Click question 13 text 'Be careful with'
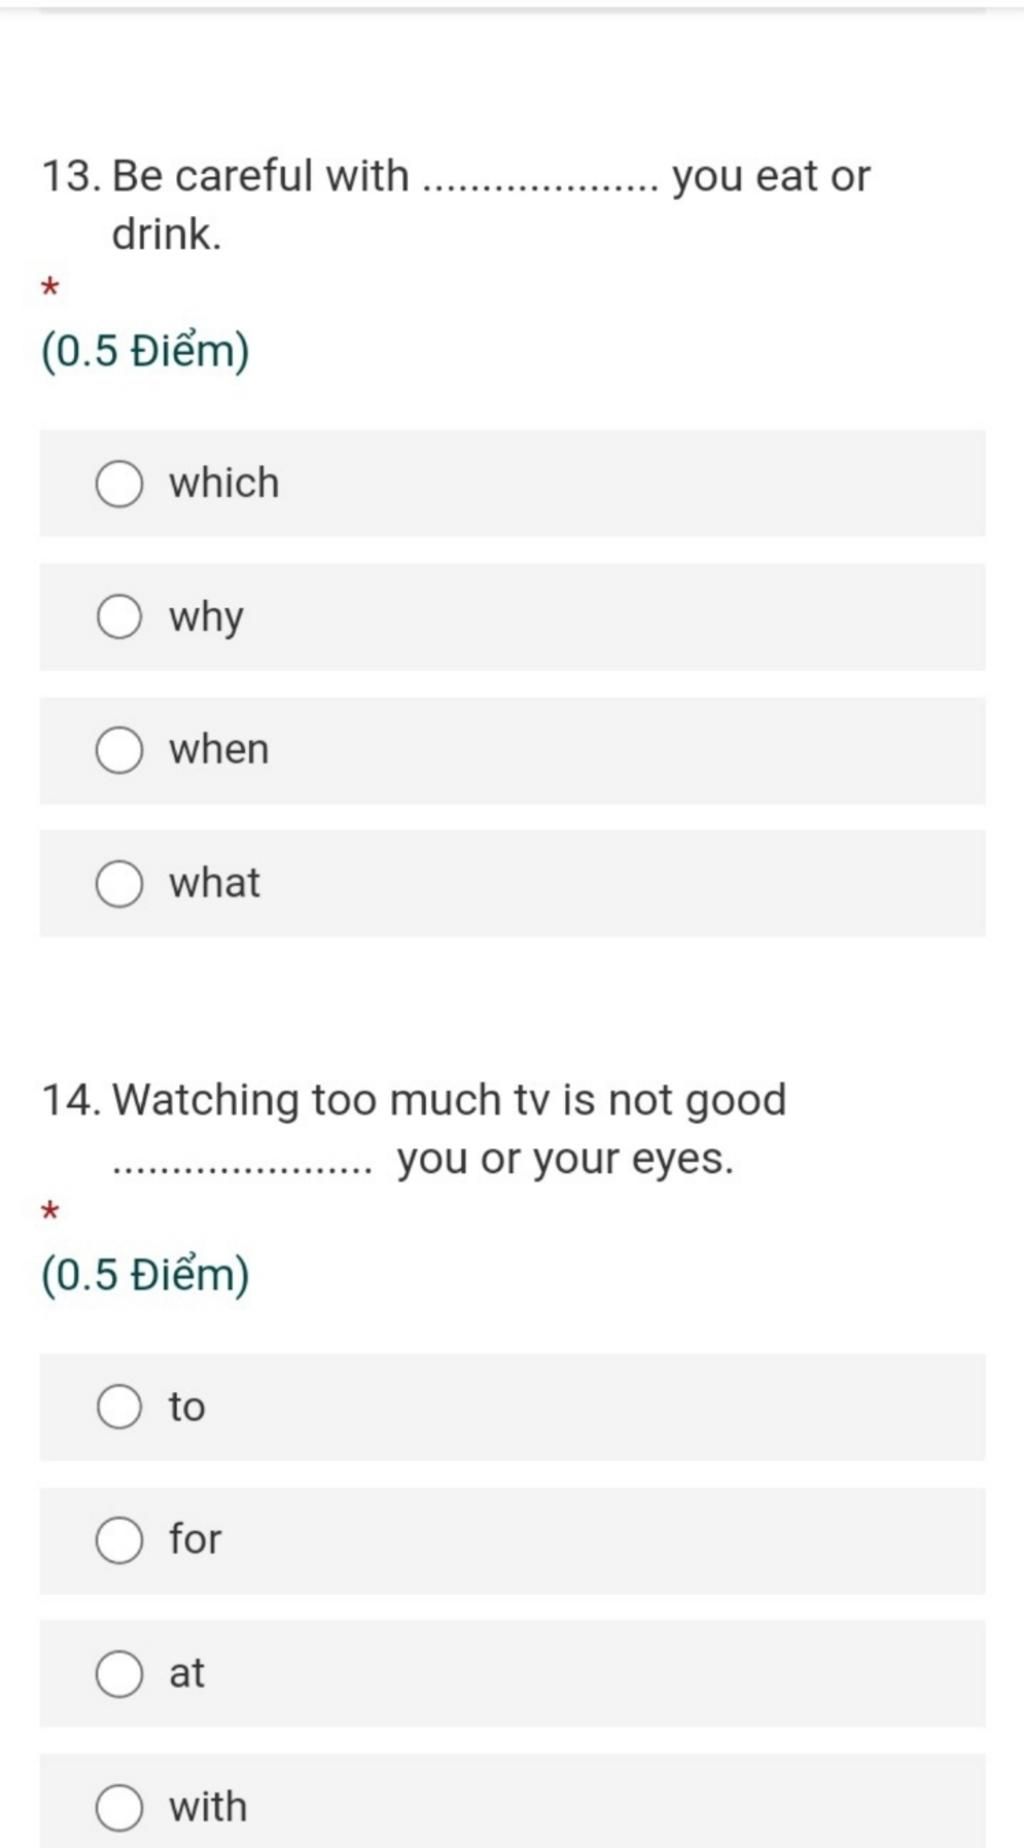Image resolution: width=1024 pixels, height=1848 pixels. click(x=260, y=176)
